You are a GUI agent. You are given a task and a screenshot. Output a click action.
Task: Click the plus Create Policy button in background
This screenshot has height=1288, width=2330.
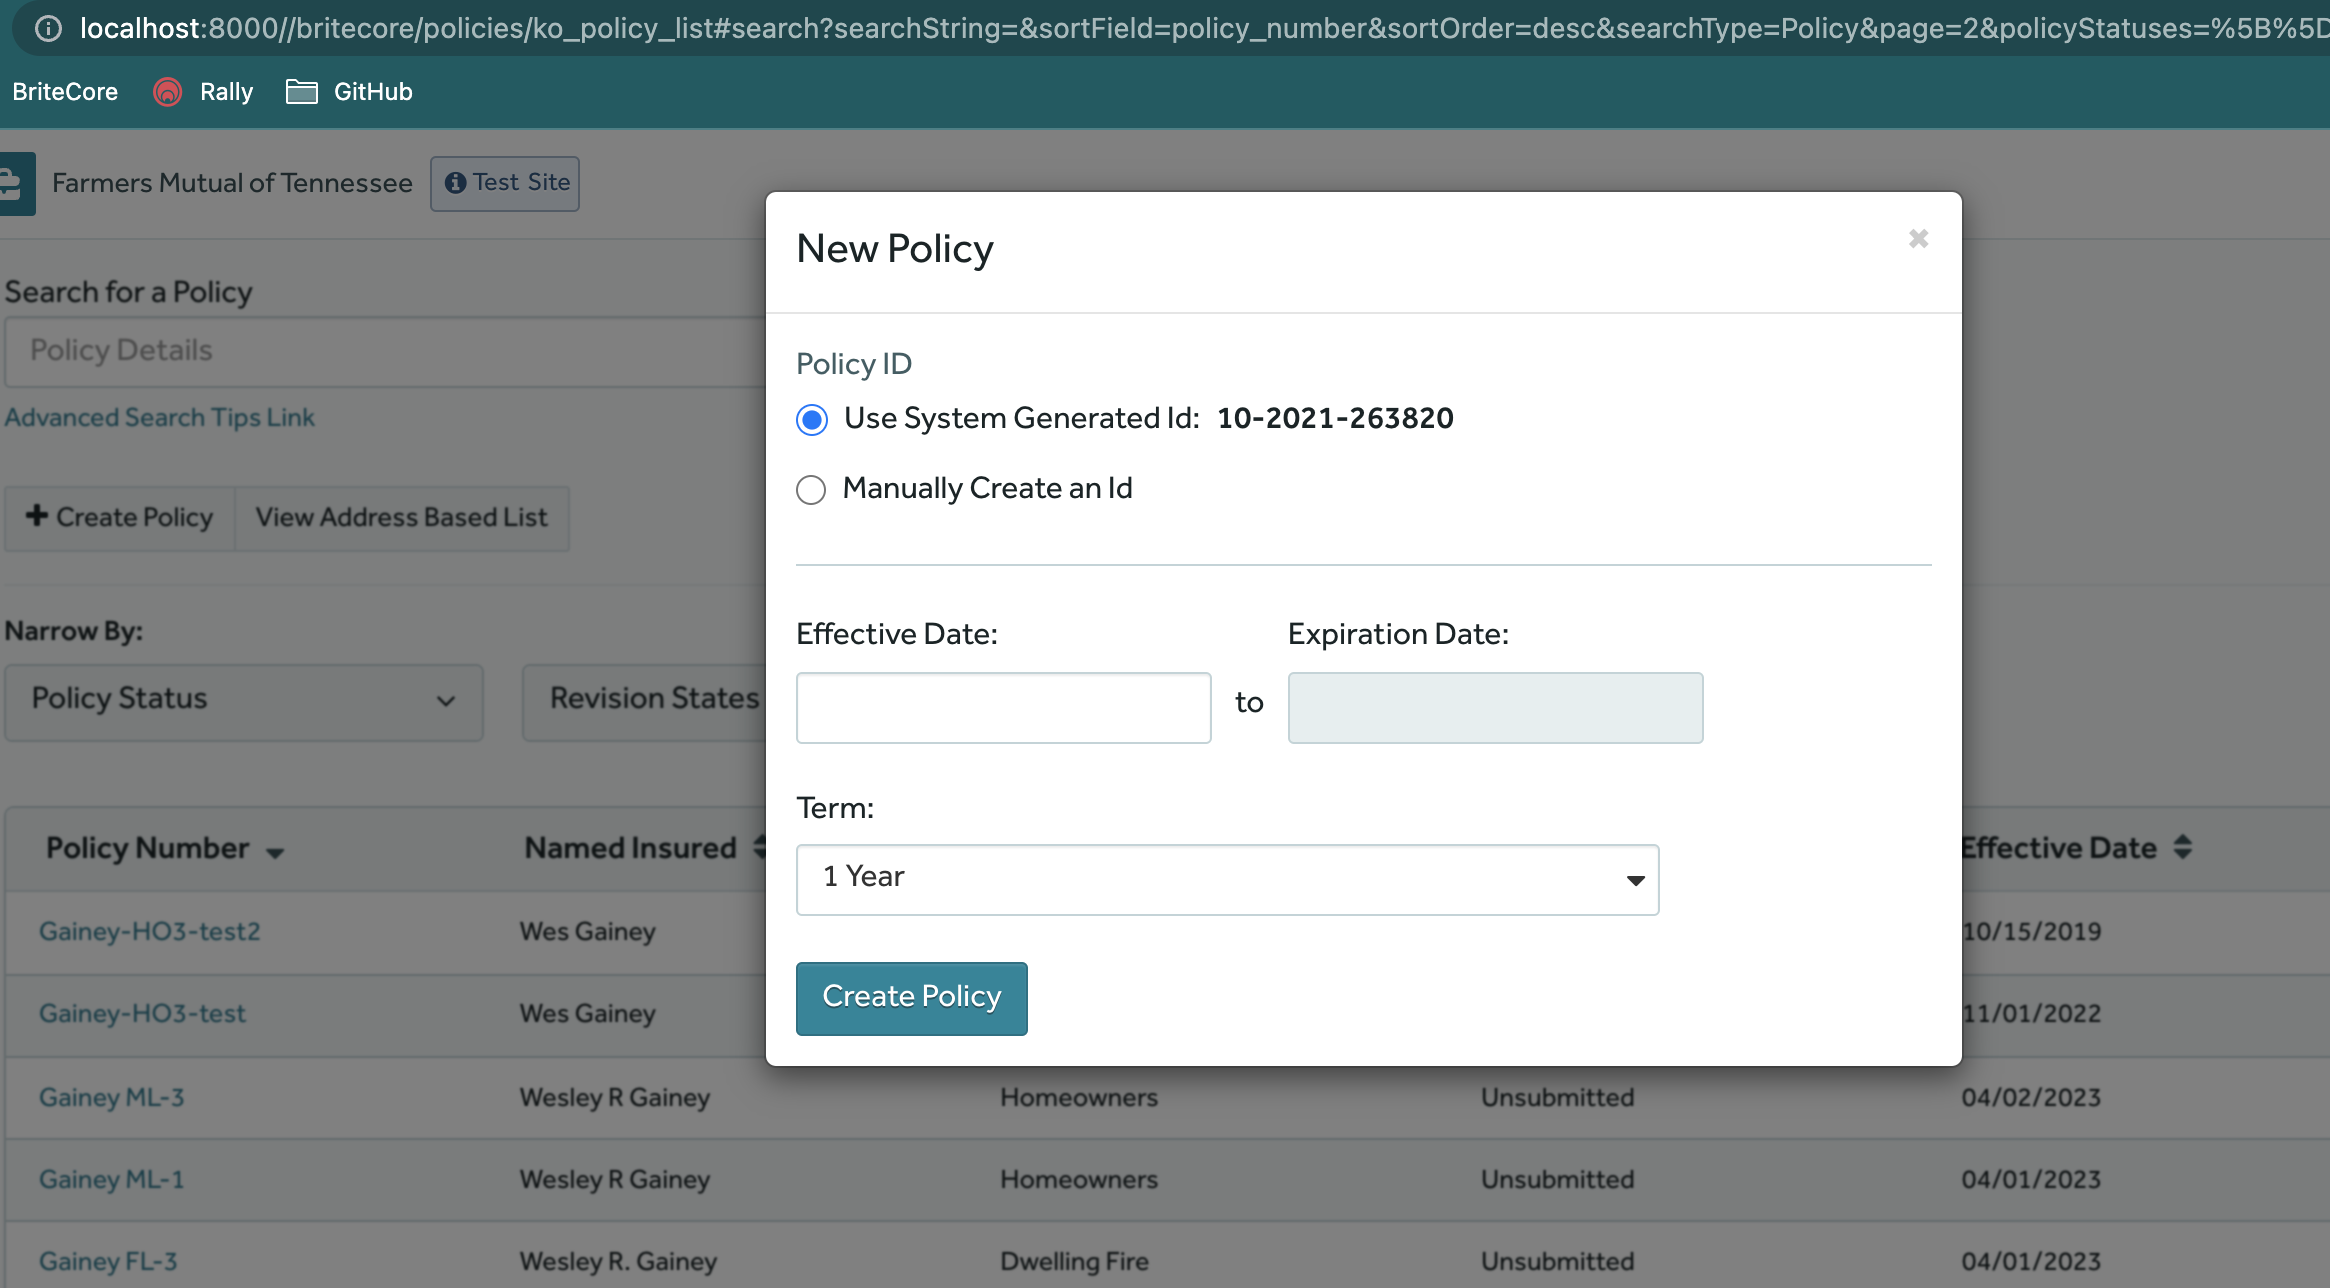(120, 518)
